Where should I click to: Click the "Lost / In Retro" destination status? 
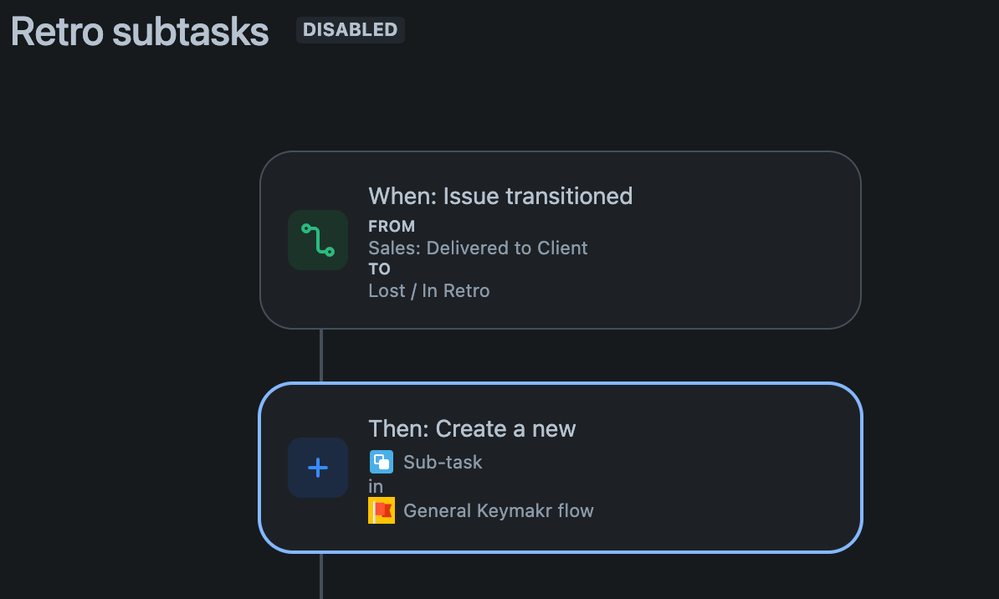click(x=429, y=291)
